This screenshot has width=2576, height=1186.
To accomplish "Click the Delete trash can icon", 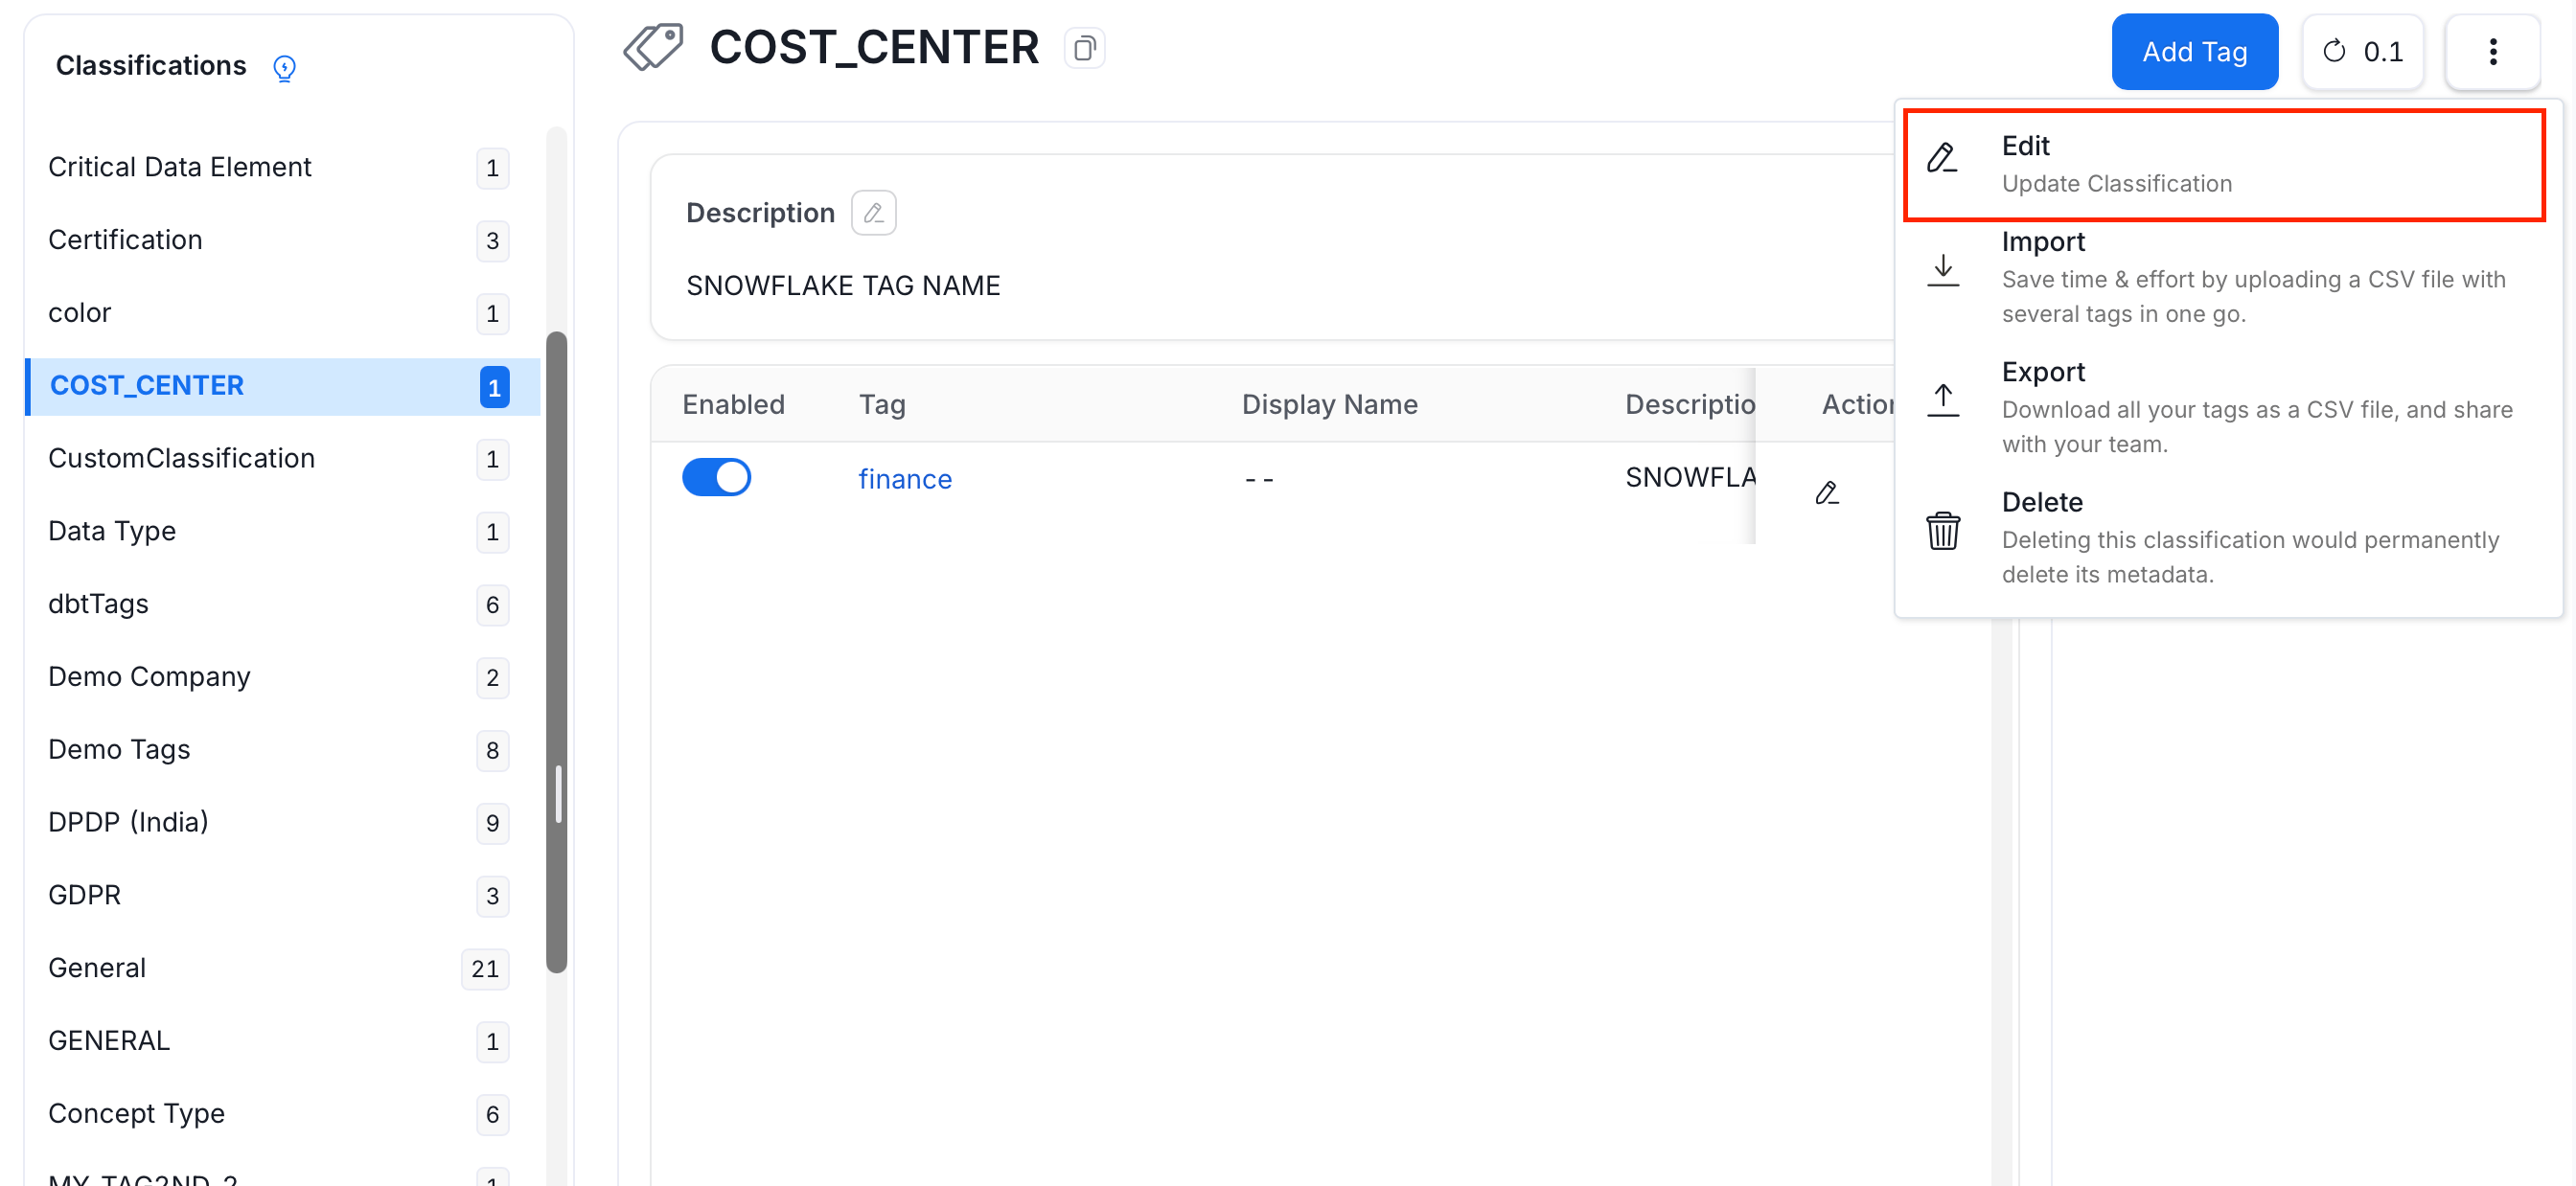I will [x=1943, y=531].
